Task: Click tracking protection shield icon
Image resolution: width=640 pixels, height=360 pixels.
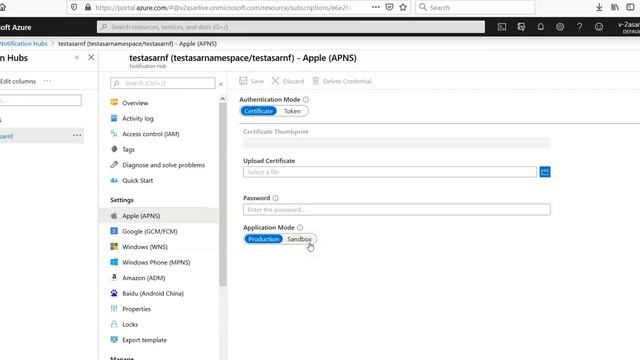Action: [x=74, y=7]
